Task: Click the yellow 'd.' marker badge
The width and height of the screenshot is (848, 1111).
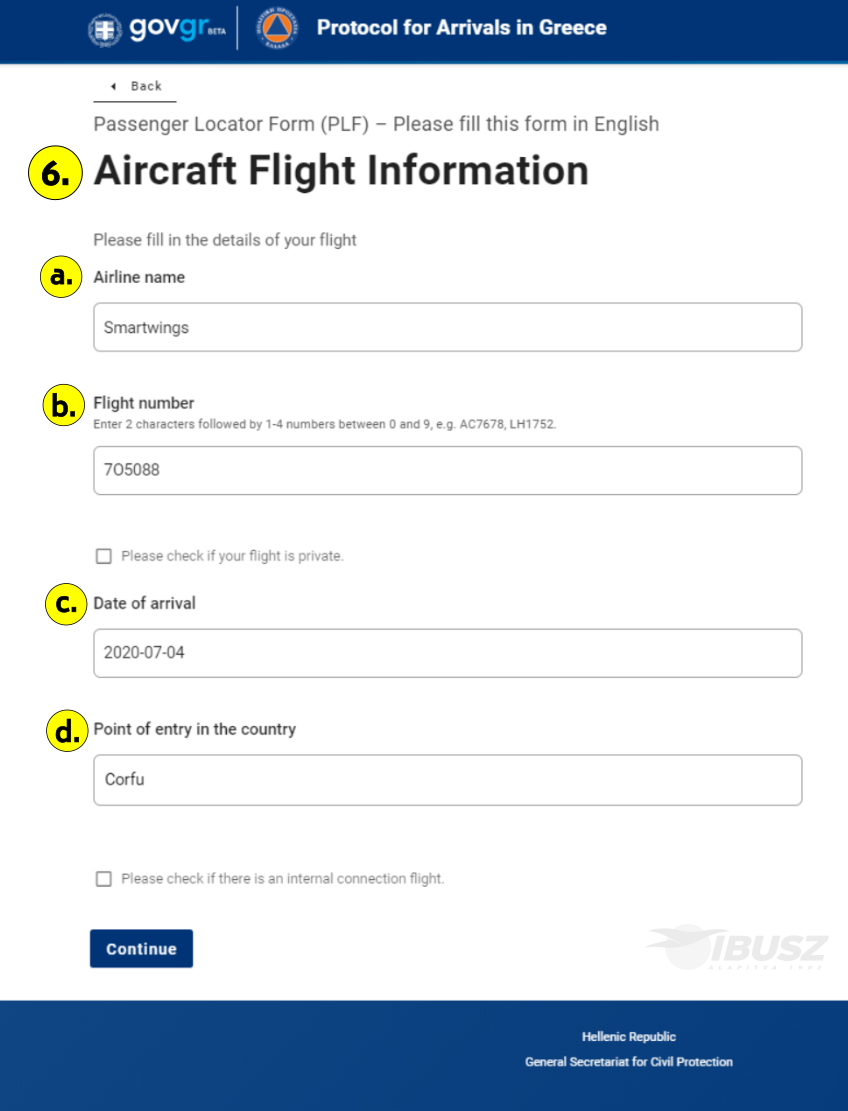Action: point(67,731)
